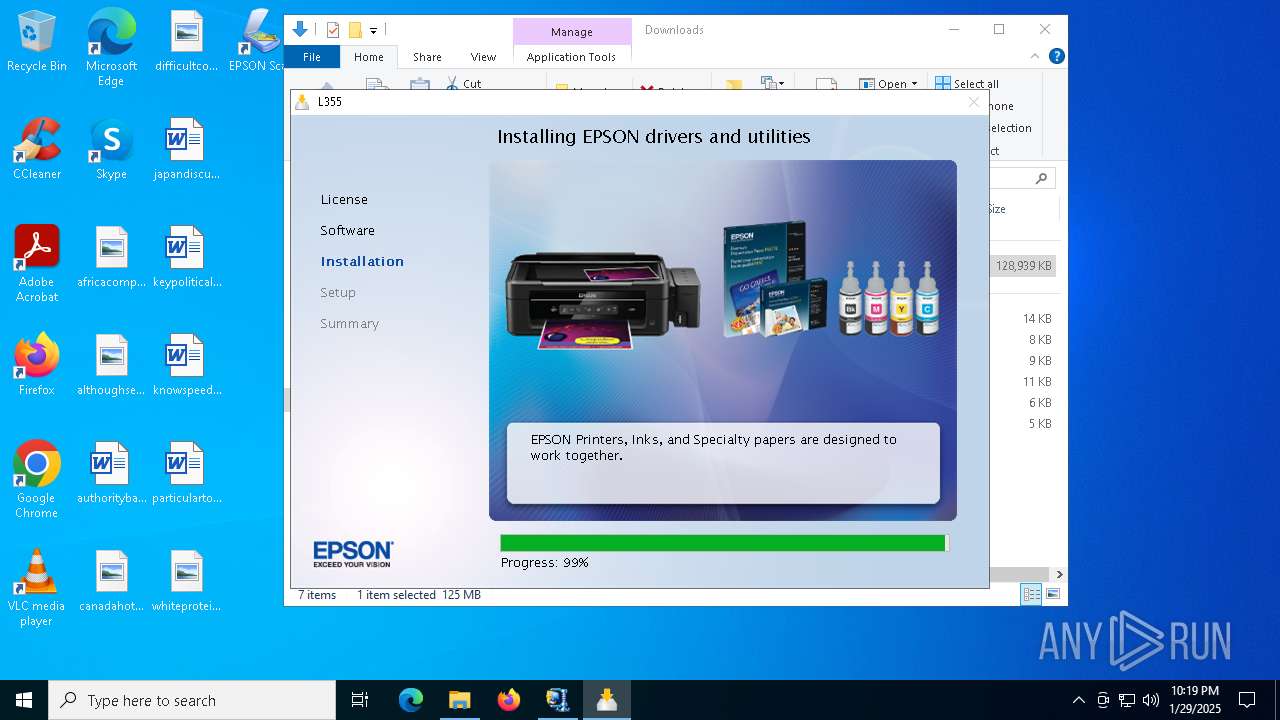Open network status in system tray
The width and height of the screenshot is (1280, 720).
(x=1127, y=700)
